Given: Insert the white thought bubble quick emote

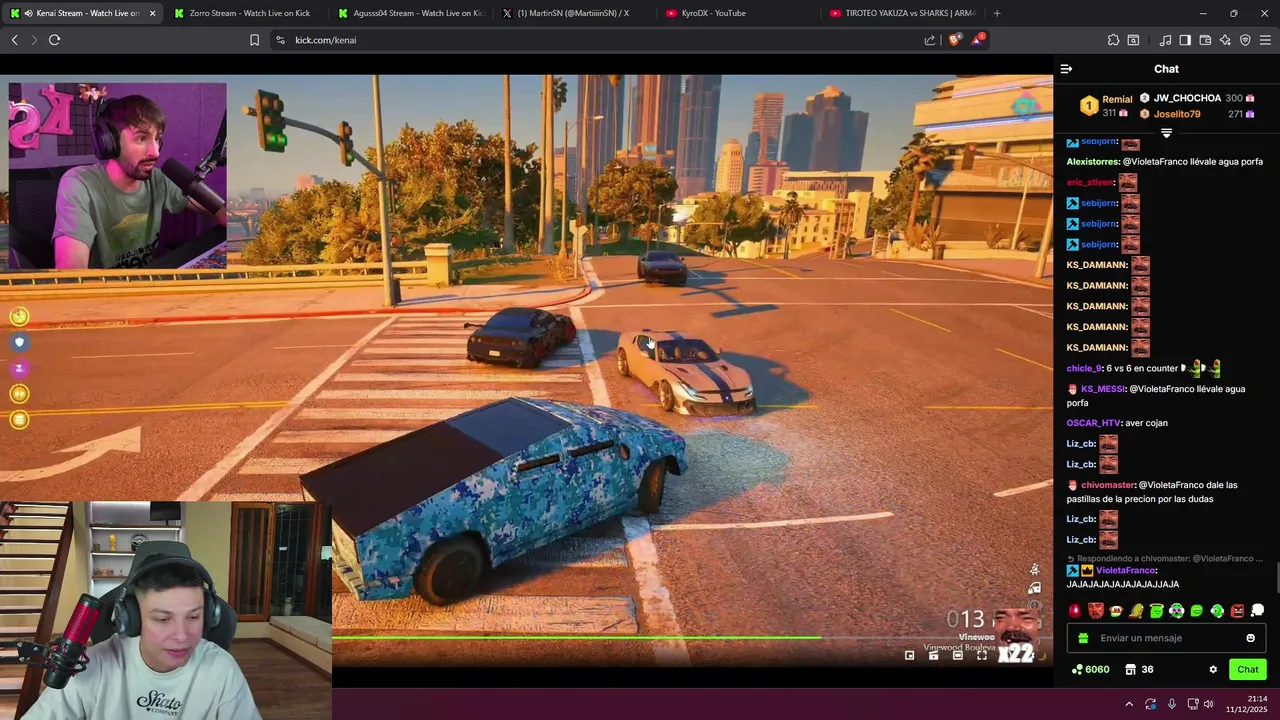Looking at the screenshot, I should pyautogui.click(x=1258, y=610).
